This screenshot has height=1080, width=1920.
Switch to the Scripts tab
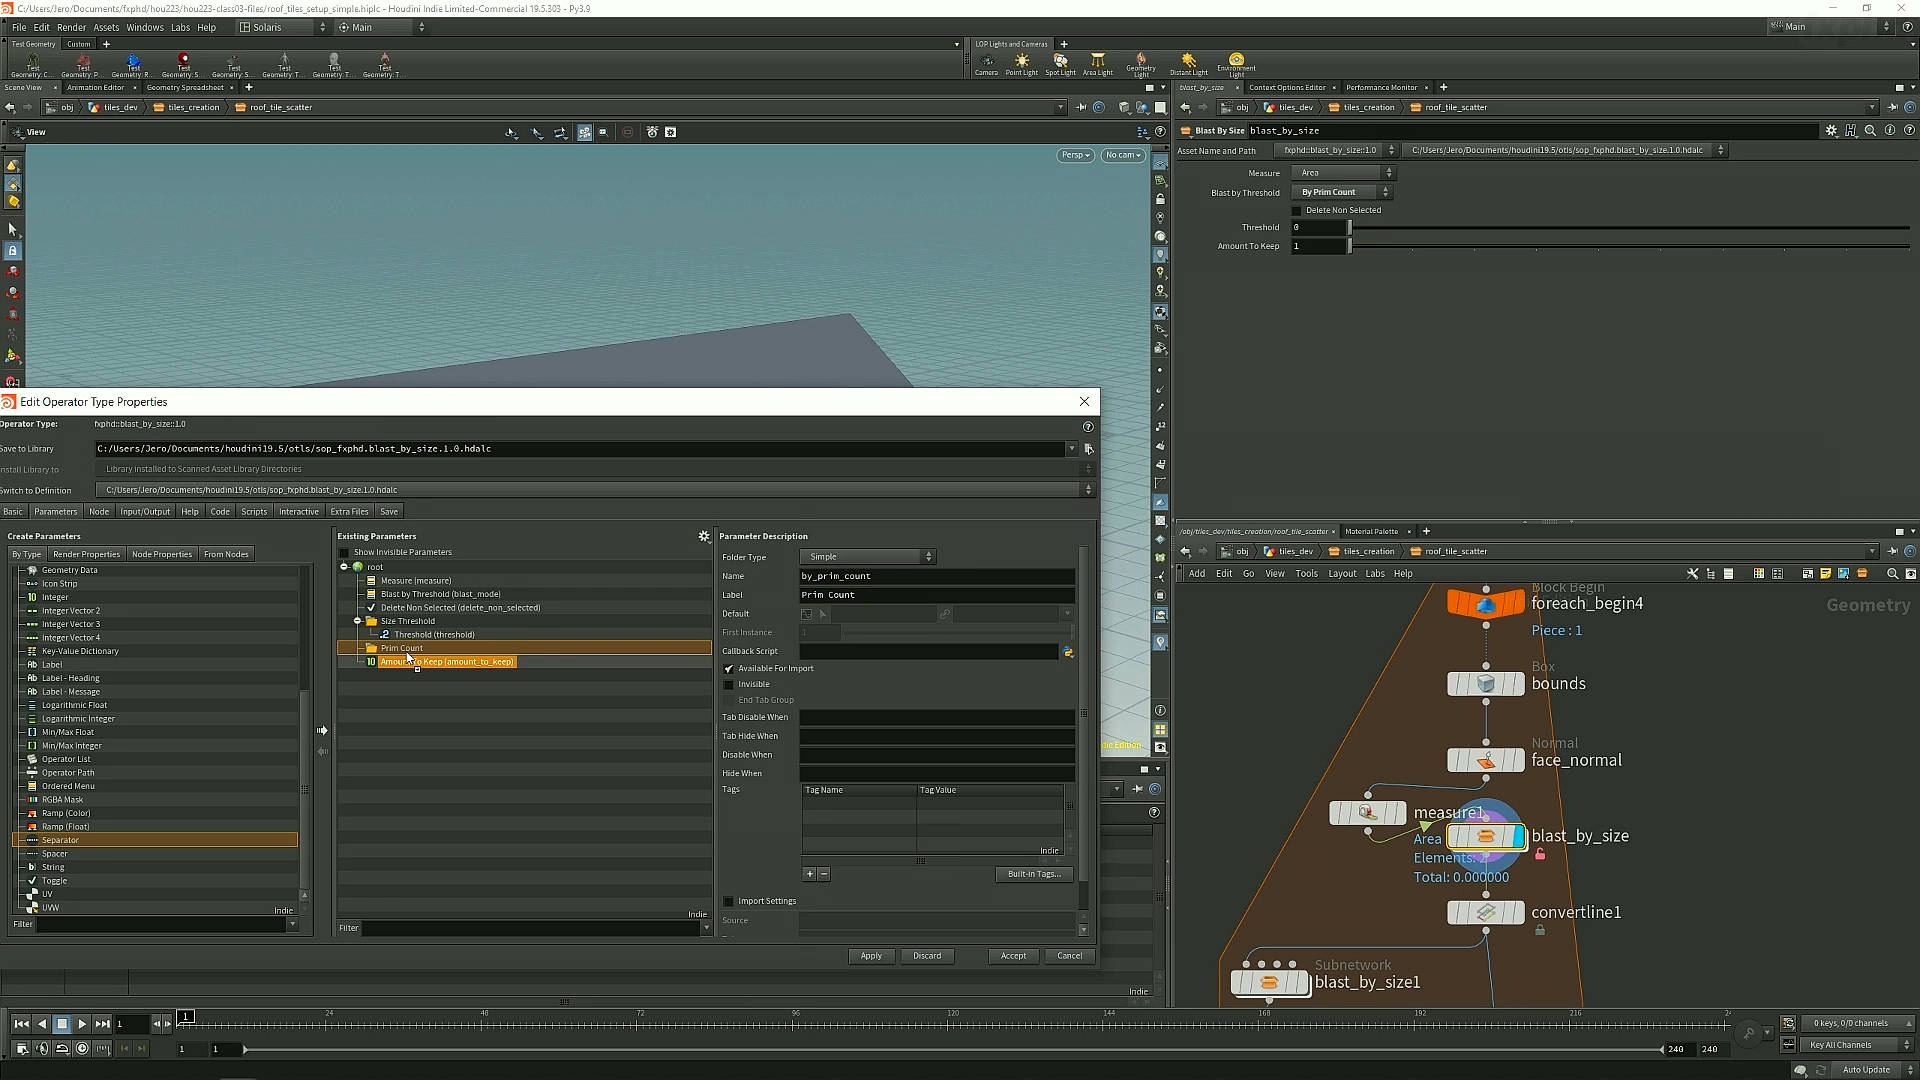point(254,512)
